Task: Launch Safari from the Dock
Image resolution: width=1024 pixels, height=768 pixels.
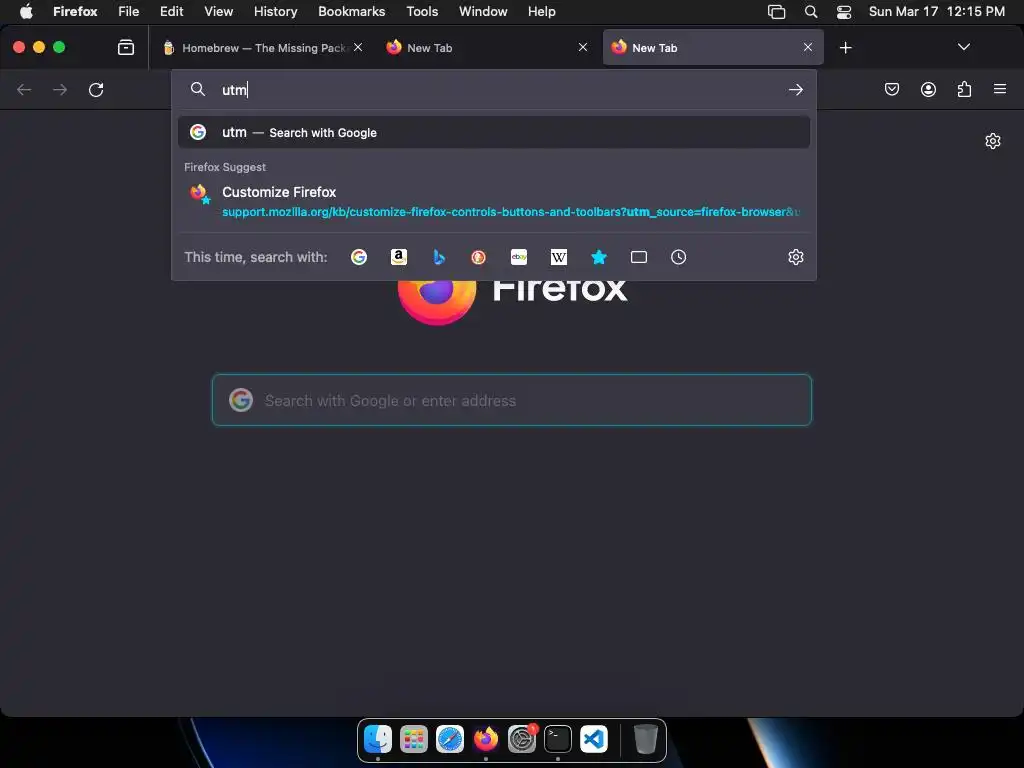Action: 449,739
